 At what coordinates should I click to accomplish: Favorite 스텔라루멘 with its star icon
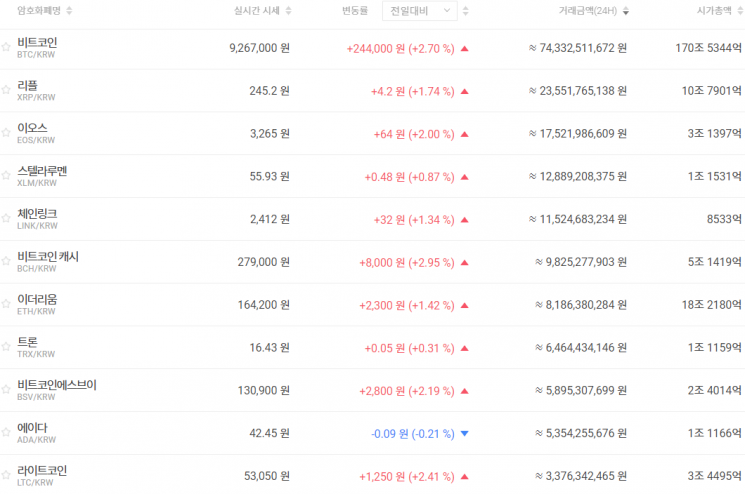pyautogui.click(x=6, y=175)
